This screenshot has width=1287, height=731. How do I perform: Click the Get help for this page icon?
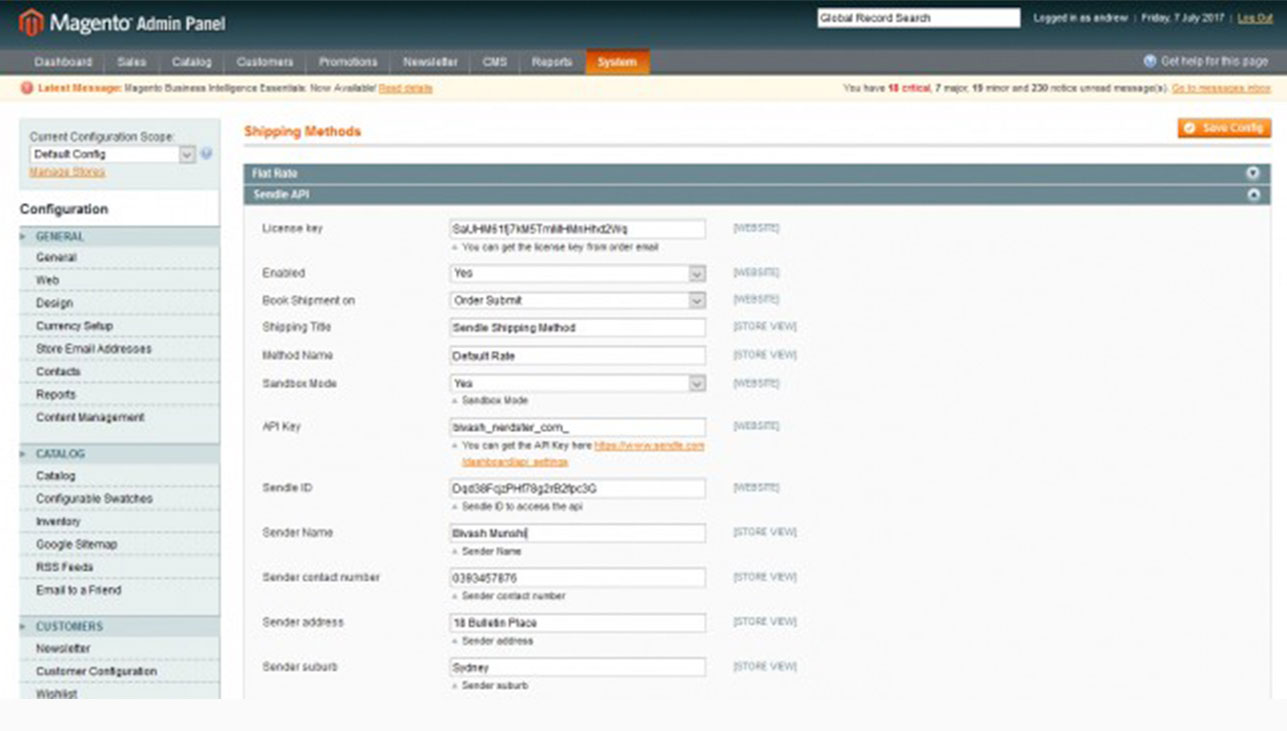(1150, 62)
